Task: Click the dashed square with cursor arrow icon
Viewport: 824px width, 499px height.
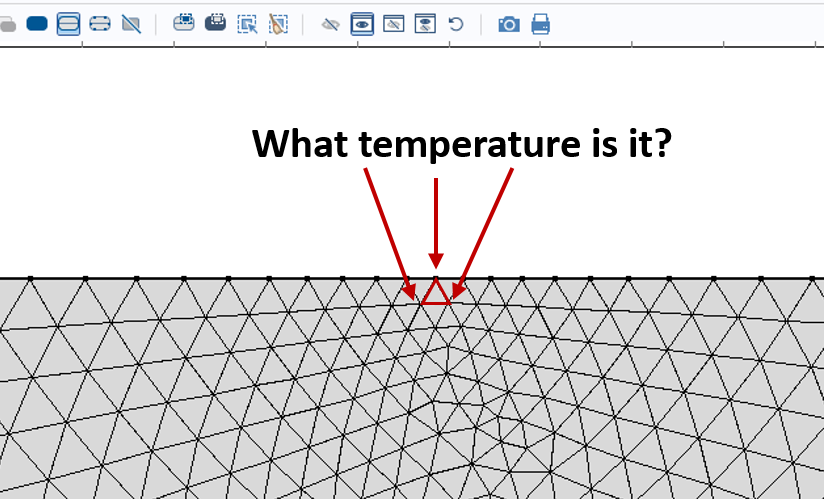Action: click(x=247, y=24)
